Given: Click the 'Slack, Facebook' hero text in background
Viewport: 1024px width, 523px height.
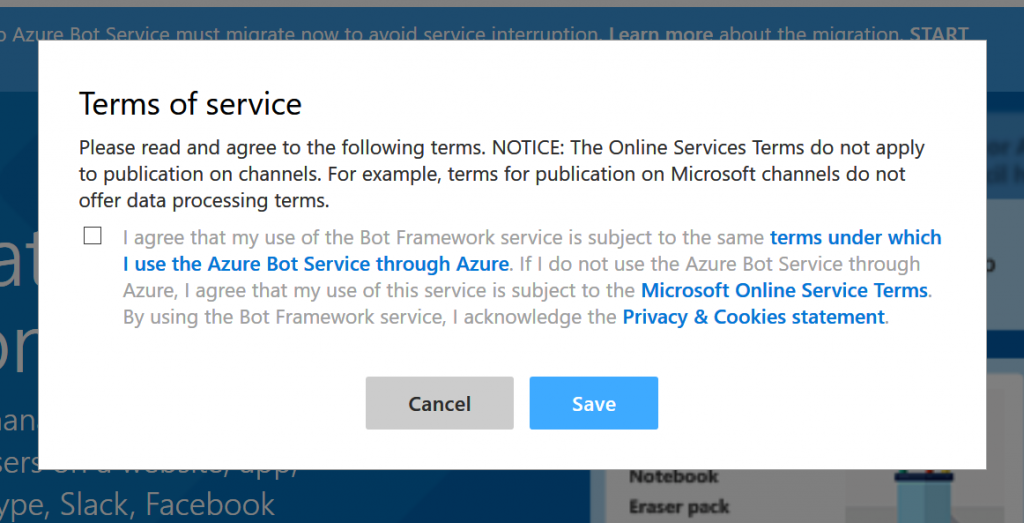Looking at the screenshot, I should coord(168,504).
